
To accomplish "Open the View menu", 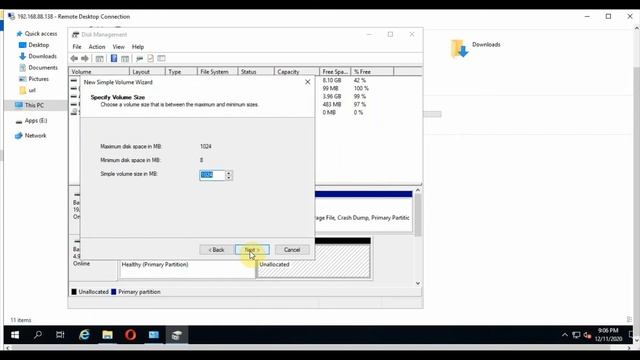I will pos(118,47).
